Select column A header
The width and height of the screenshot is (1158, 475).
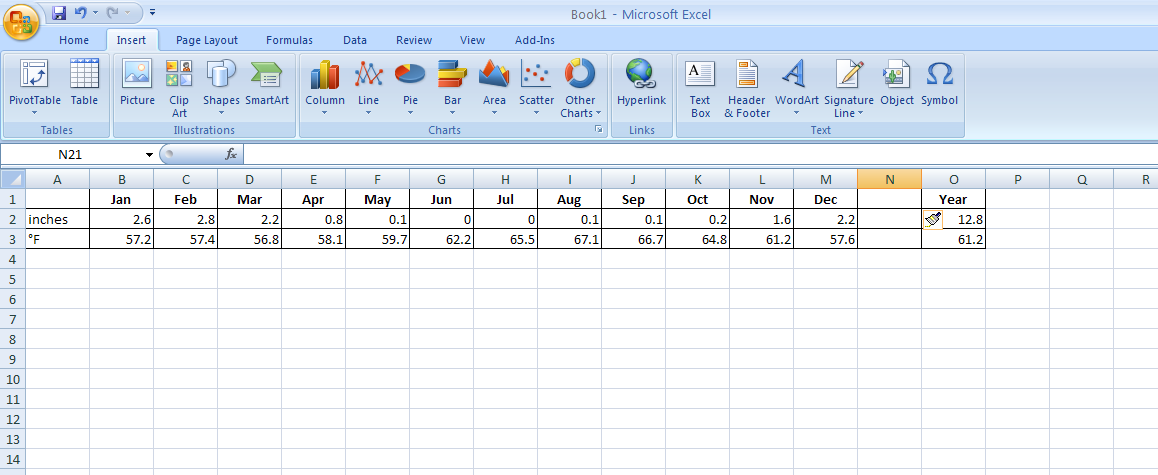pos(58,179)
